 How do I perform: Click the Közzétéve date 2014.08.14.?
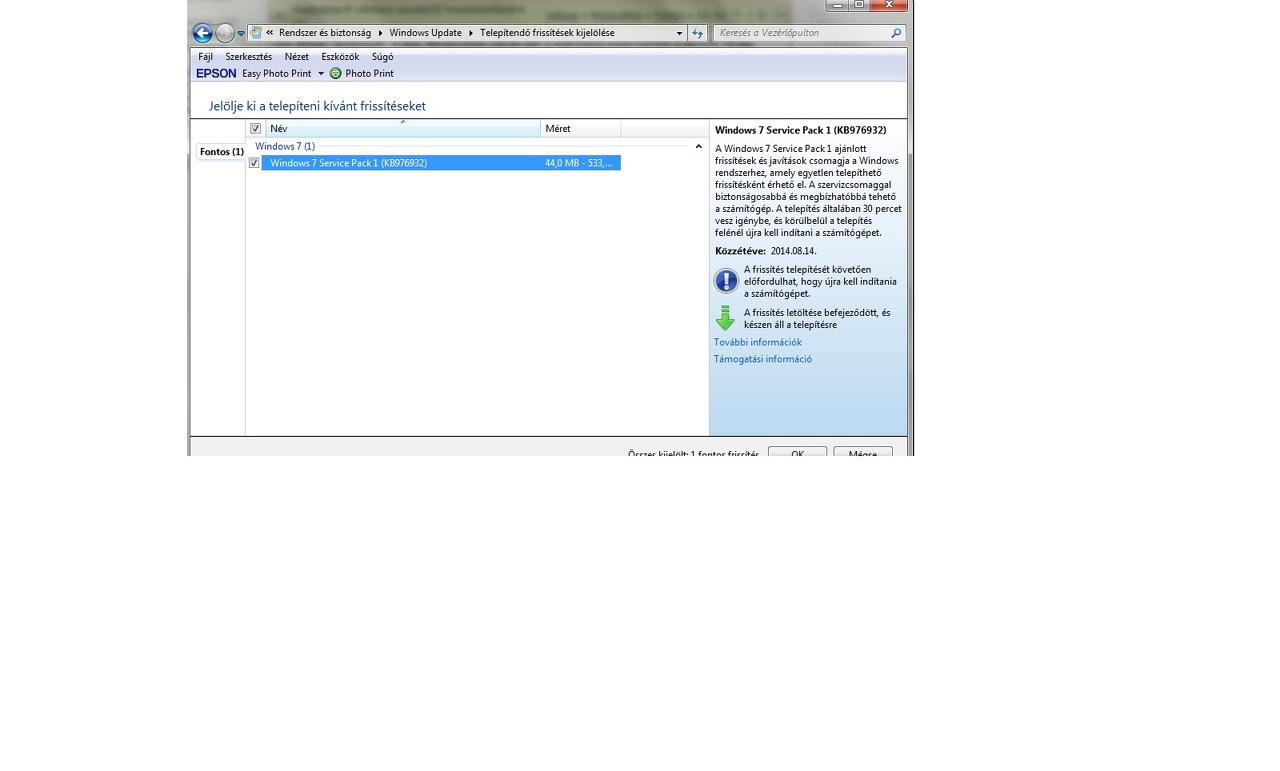pos(793,251)
